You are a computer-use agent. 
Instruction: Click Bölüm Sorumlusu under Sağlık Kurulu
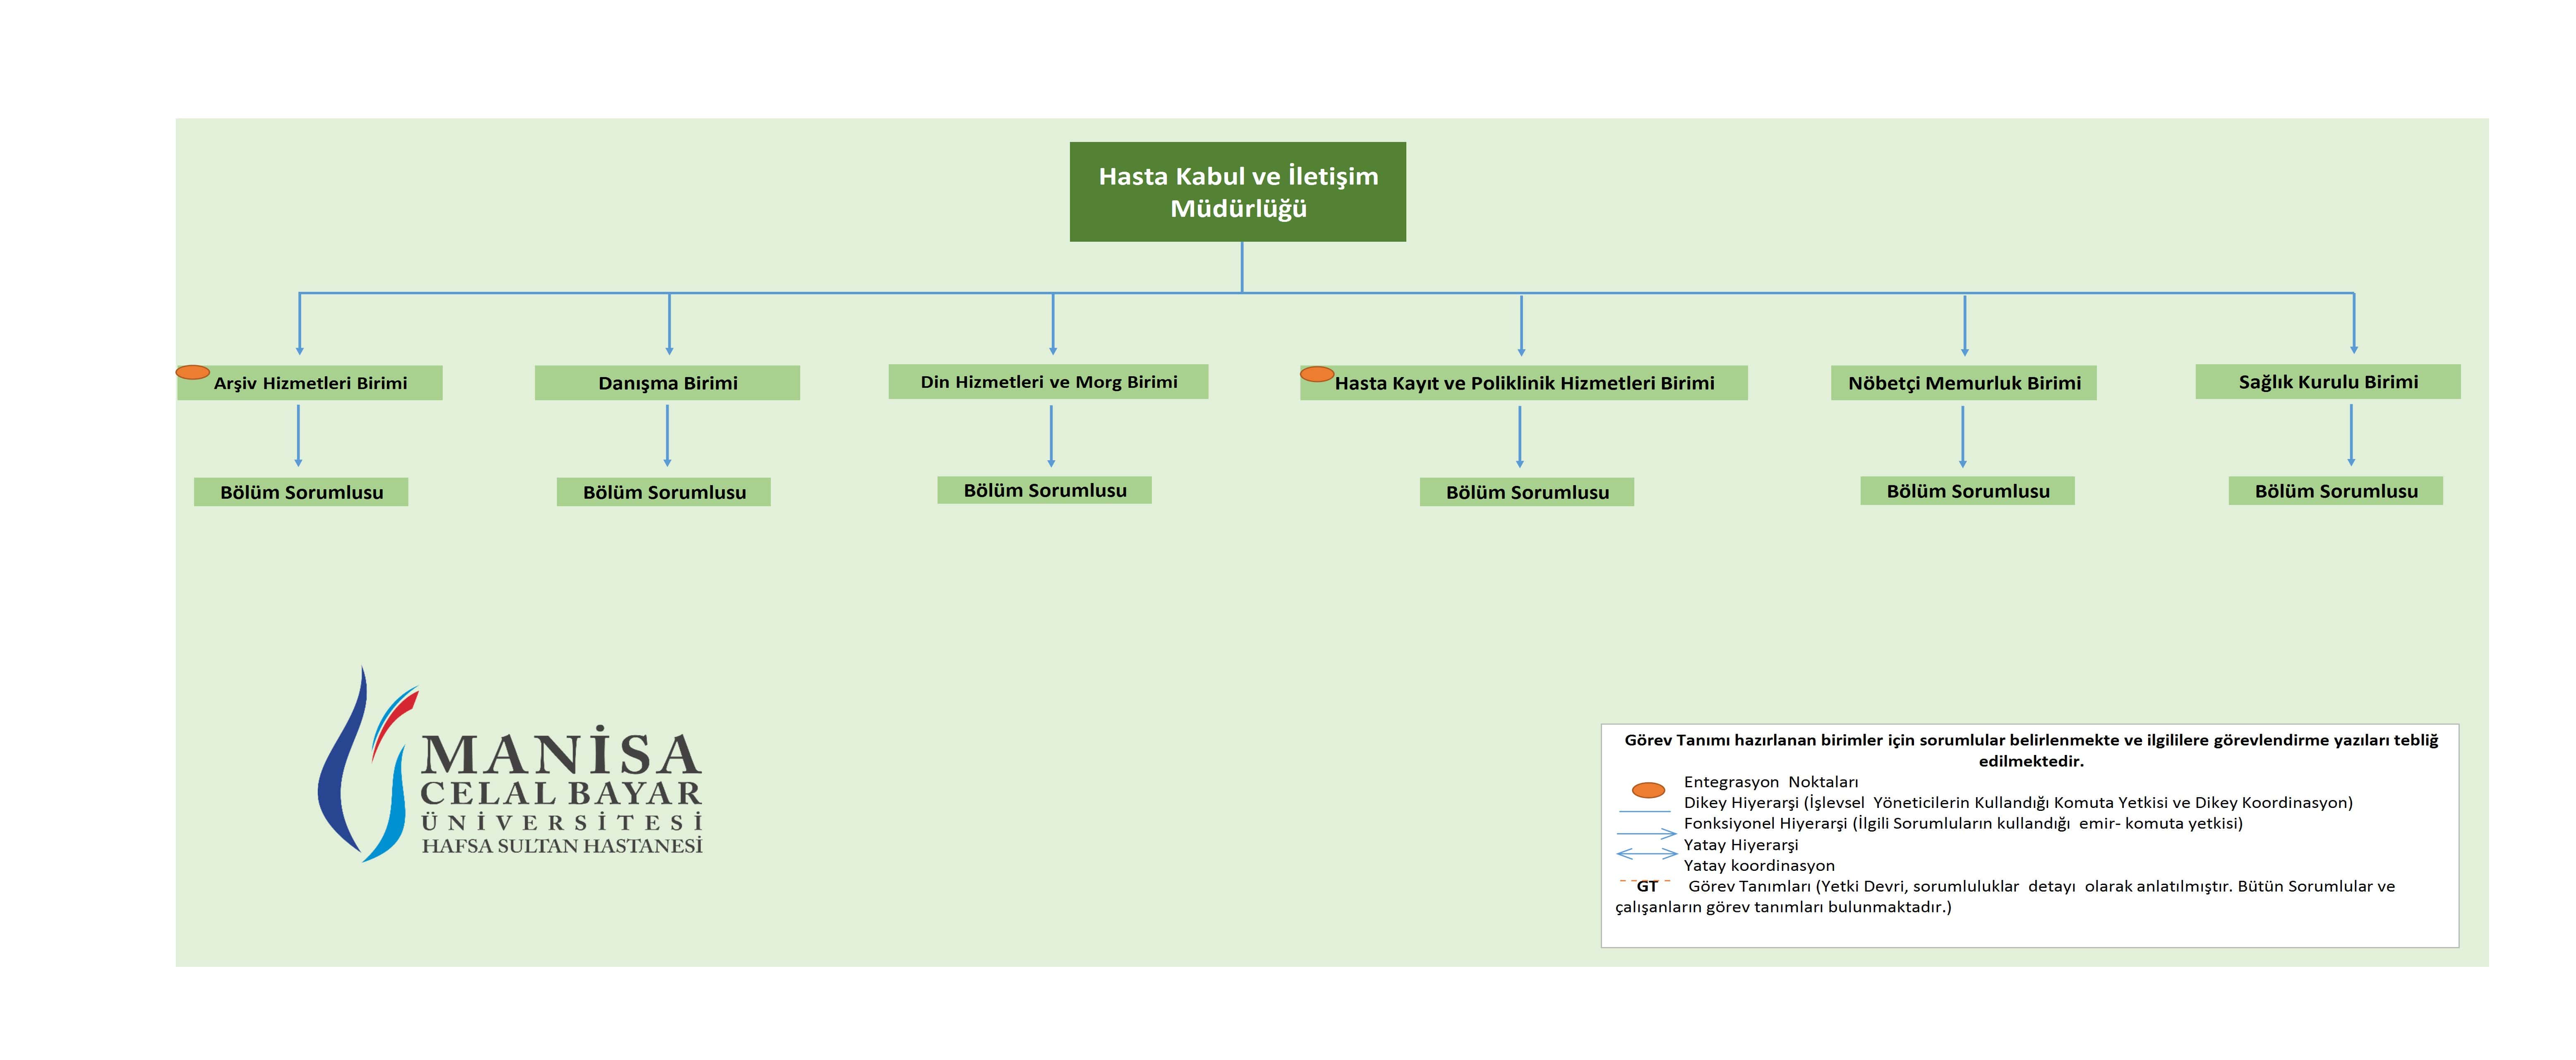[2335, 491]
